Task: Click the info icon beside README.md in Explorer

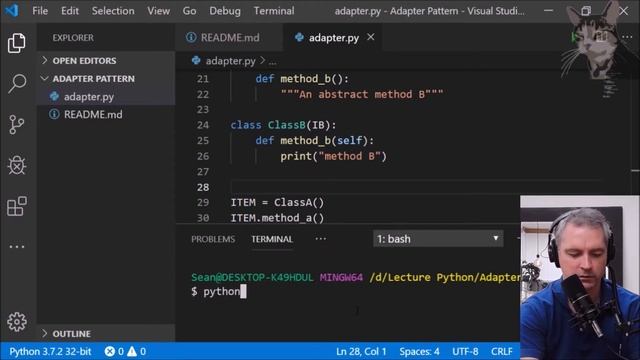Action: (54, 114)
